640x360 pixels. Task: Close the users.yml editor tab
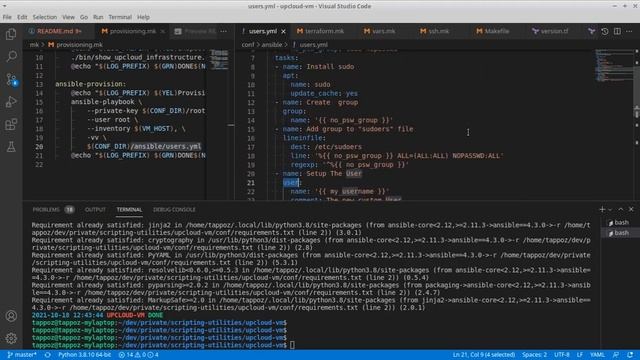pos(283,31)
